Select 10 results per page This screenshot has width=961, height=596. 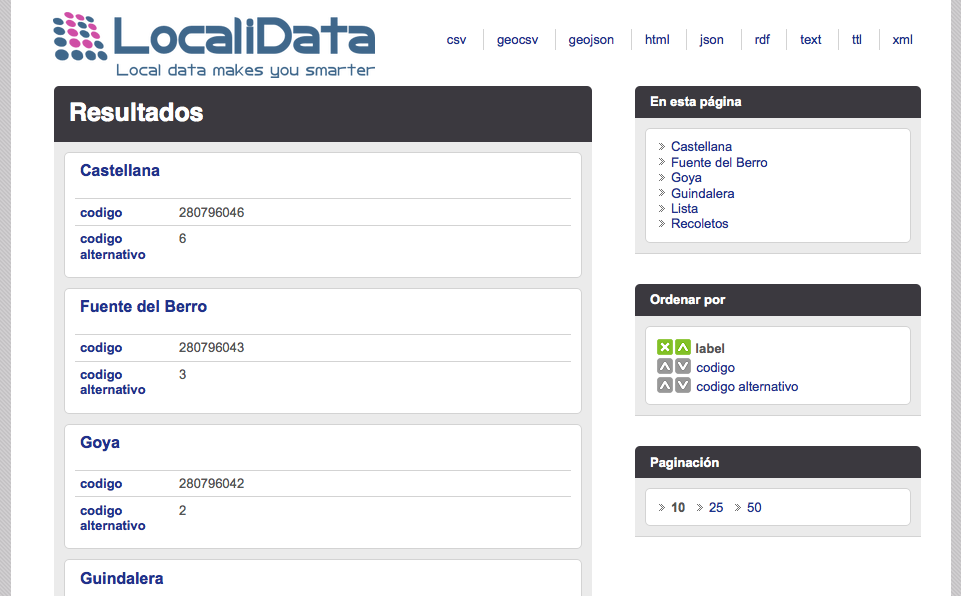pyautogui.click(x=678, y=507)
